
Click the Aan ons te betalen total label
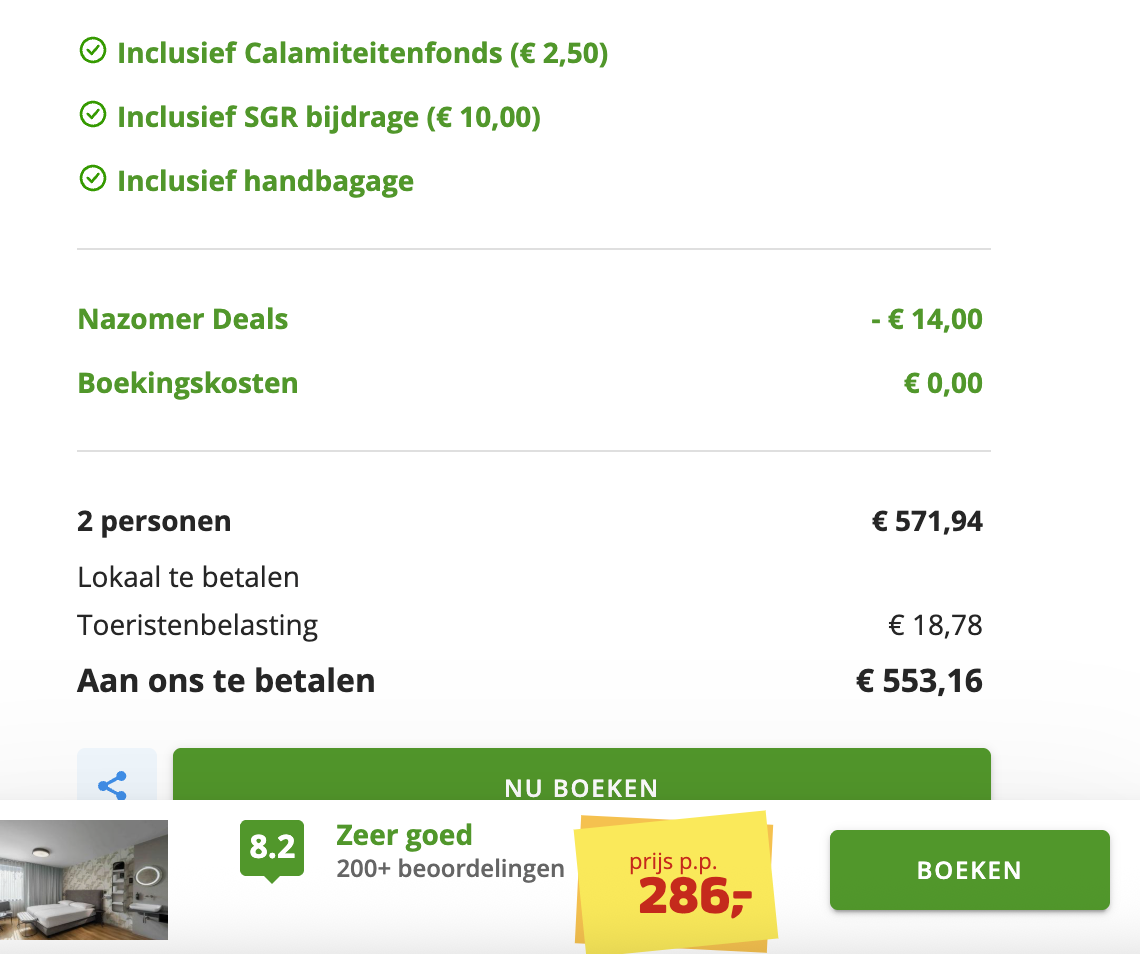coord(226,681)
